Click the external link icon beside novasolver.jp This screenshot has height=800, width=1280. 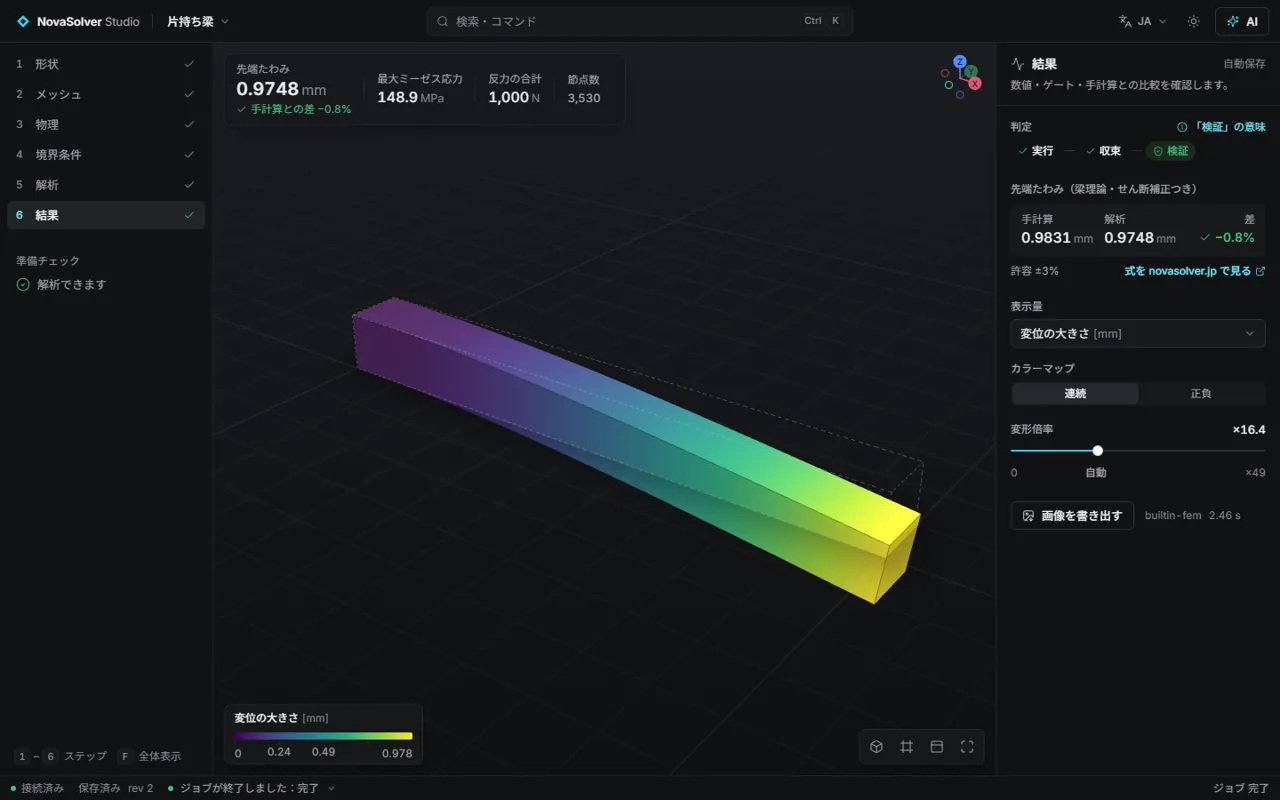click(x=1260, y=271)
